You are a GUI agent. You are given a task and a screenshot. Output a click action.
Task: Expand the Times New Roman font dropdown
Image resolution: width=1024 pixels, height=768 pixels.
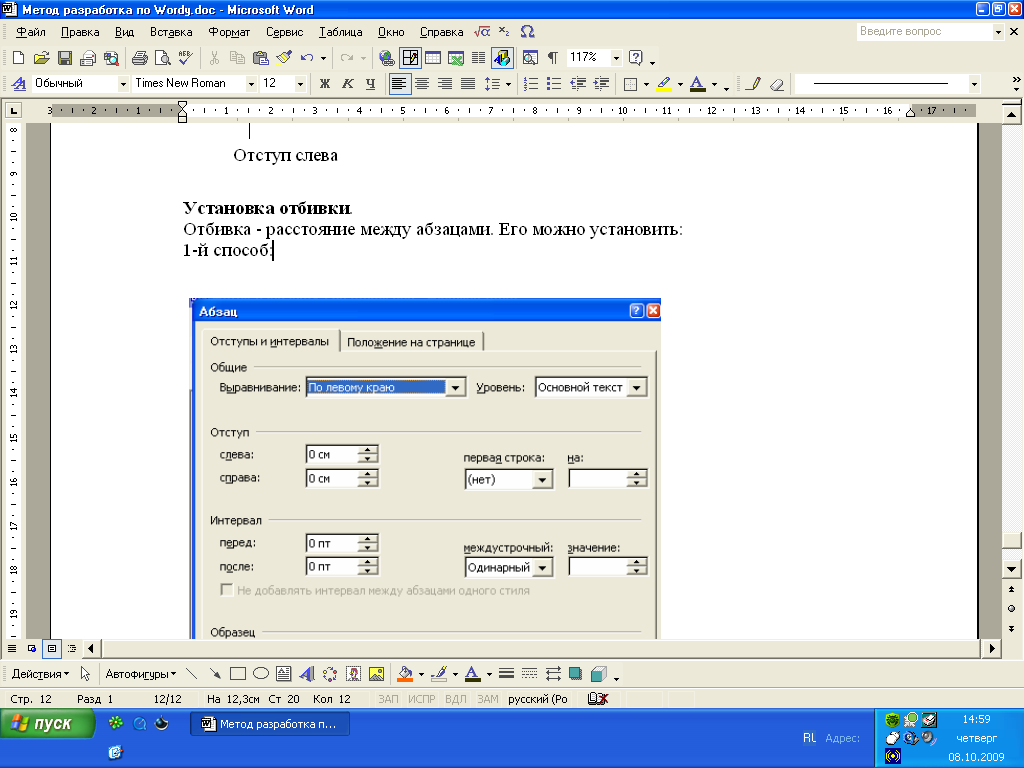point(250,84)
